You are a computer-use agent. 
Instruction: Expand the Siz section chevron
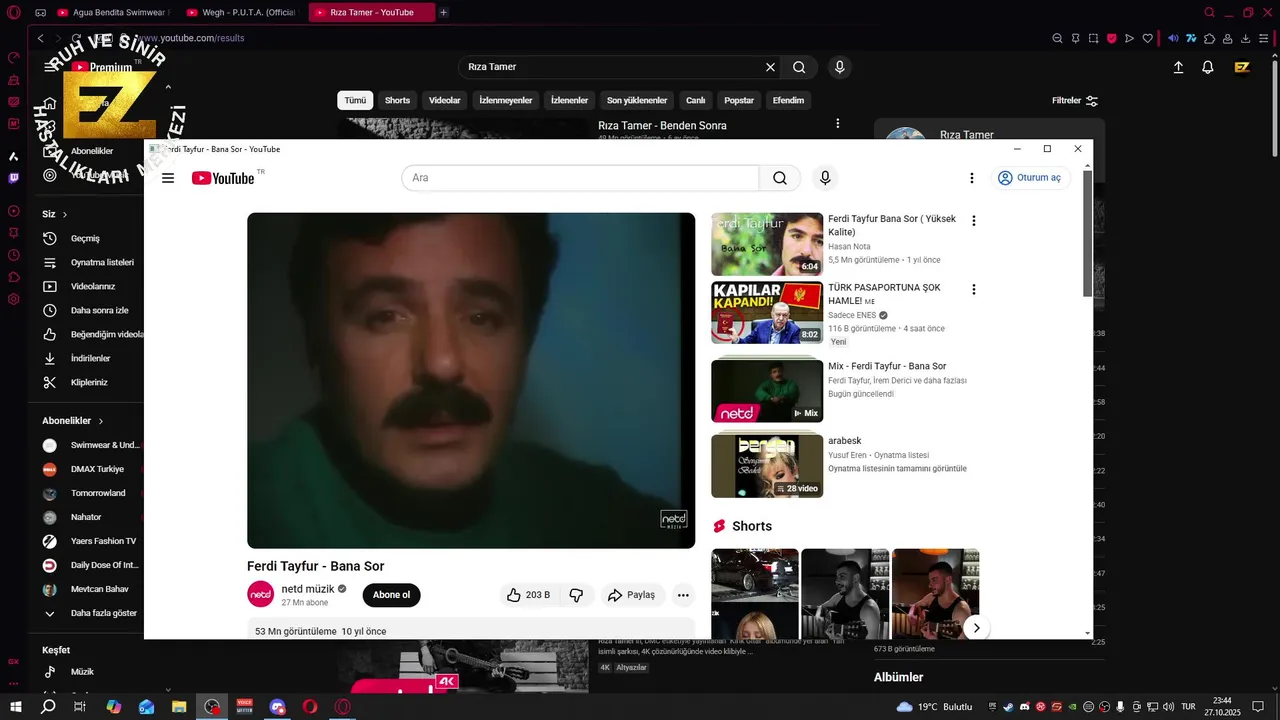click(65, 214)
